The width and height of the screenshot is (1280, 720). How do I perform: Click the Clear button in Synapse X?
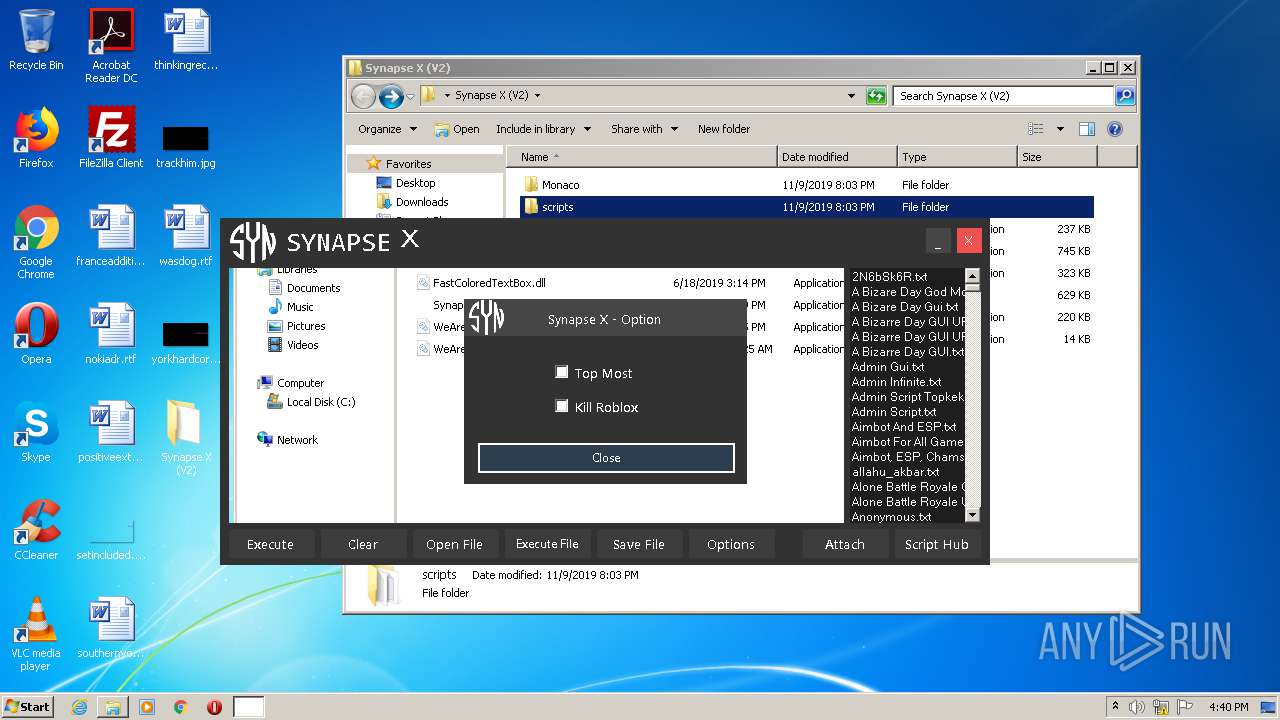362,544
